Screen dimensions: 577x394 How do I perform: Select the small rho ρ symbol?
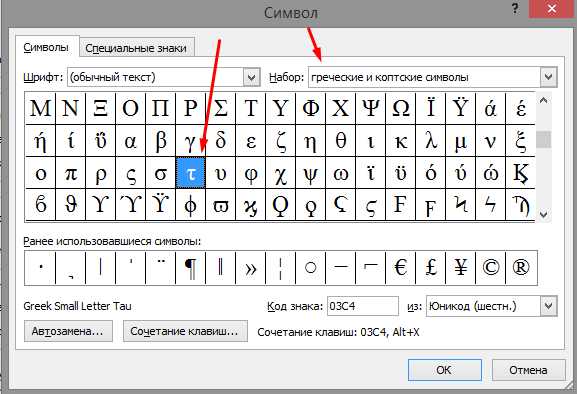tap(100, 173)
